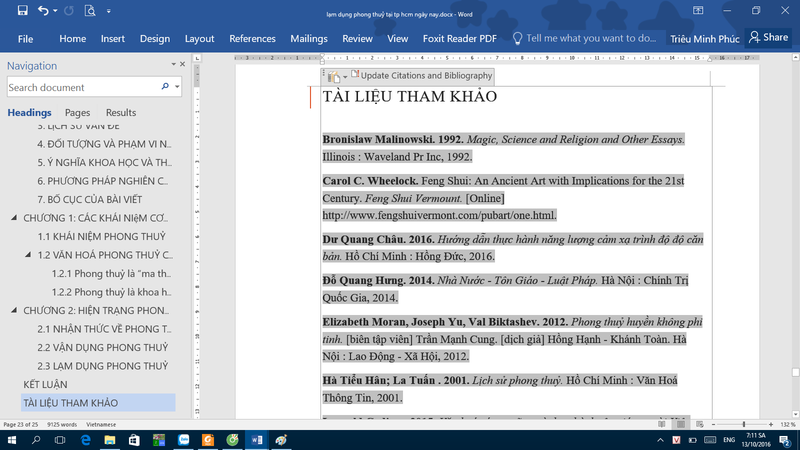Image resolution: width=800 pixels, height=450 pixels.
Task: Collapse the 1.2 VĂN HOÁ PHONG THUỶ heading
Action: [x=27, y=255]
